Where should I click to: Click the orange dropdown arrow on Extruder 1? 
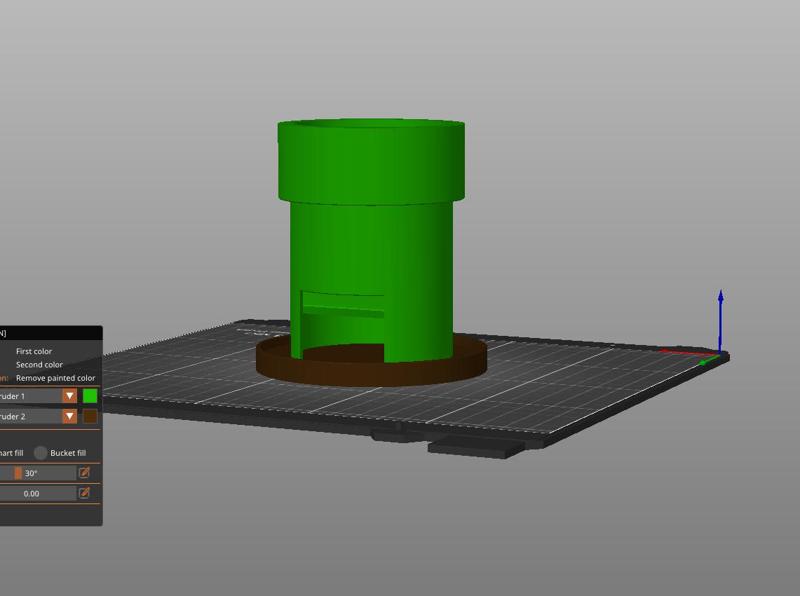point(68,395)
